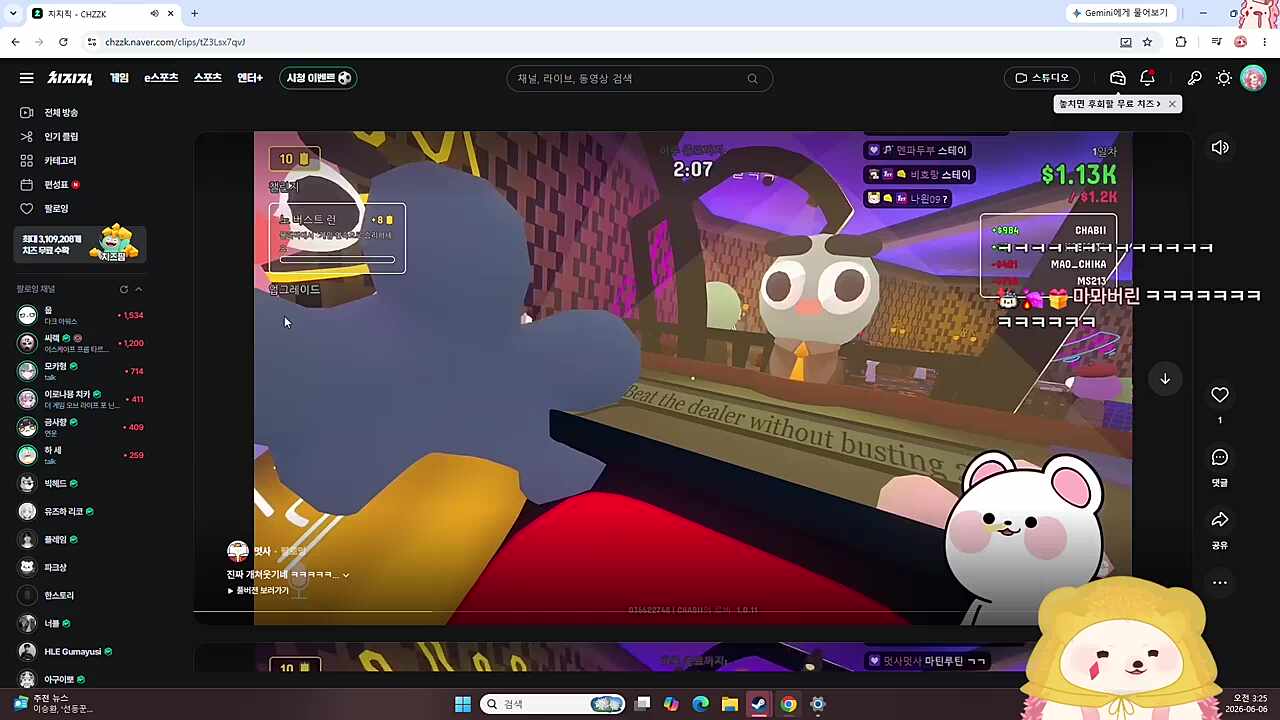Open the hamburger menu beside the CHZZK logo
The height and width of the screenshot is (720, 1280).
27,78
